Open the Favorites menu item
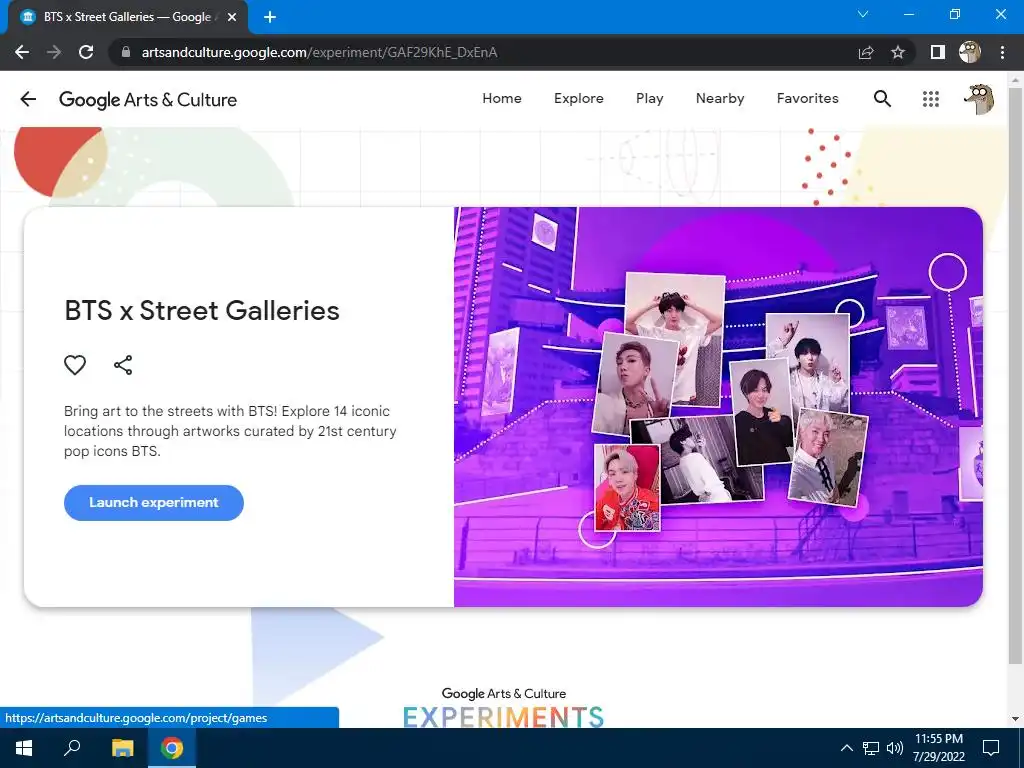The height and width of the screenshot is (768, 1024). click(x=807, y=98)
